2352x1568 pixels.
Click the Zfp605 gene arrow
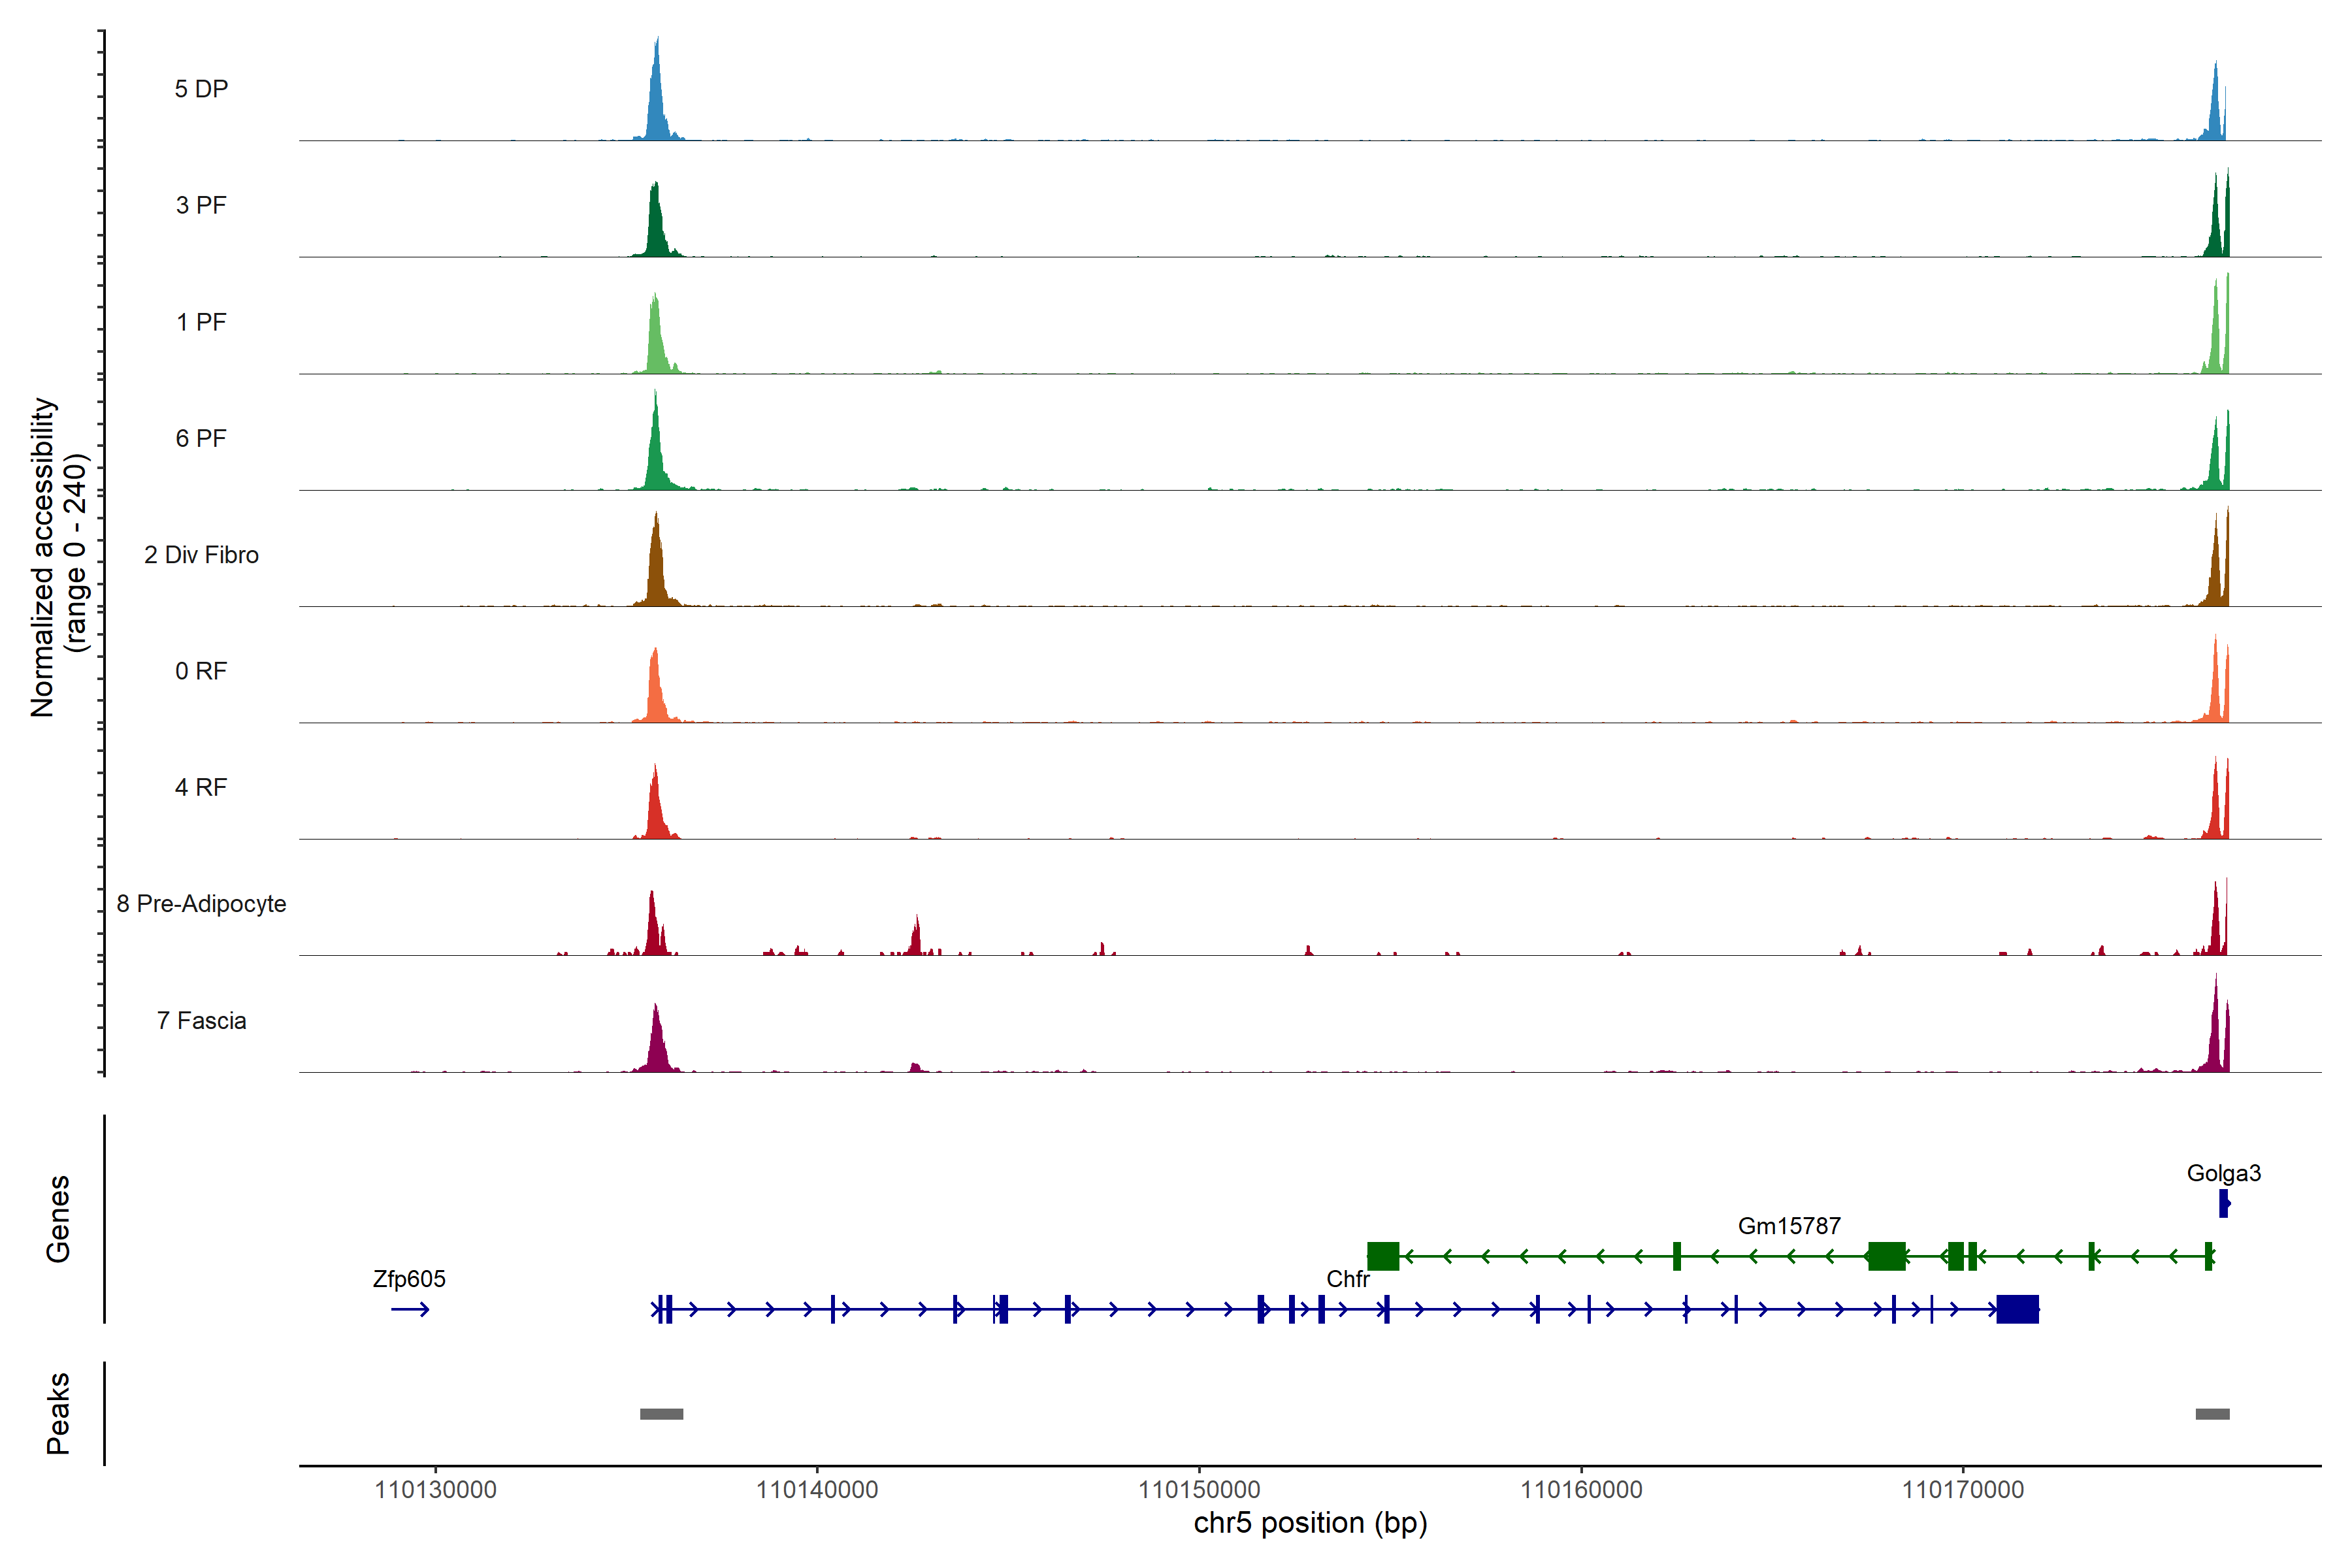tap(410, 1309)
